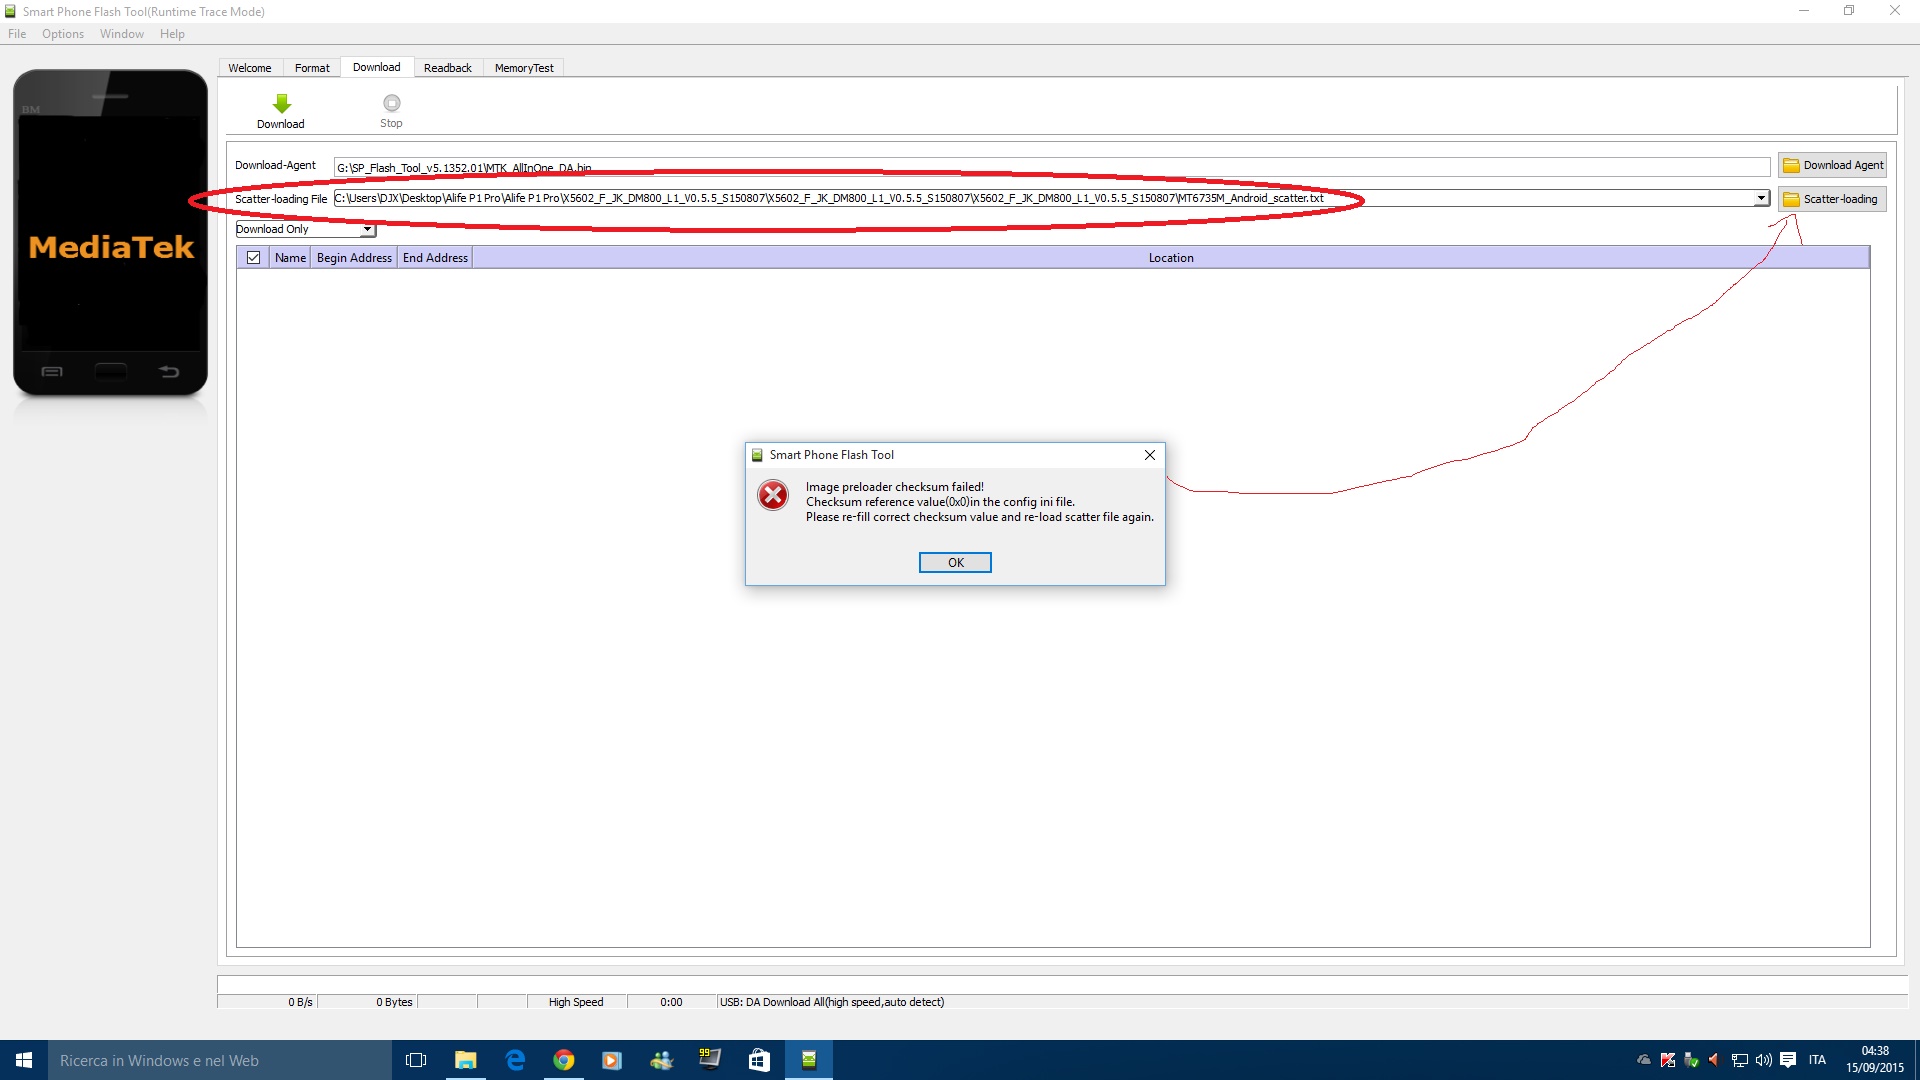The width and height of the screenshot is (1920, 1080).
Task: Open the Options menu
Action: pyautogui.click(x=63, y=34)
